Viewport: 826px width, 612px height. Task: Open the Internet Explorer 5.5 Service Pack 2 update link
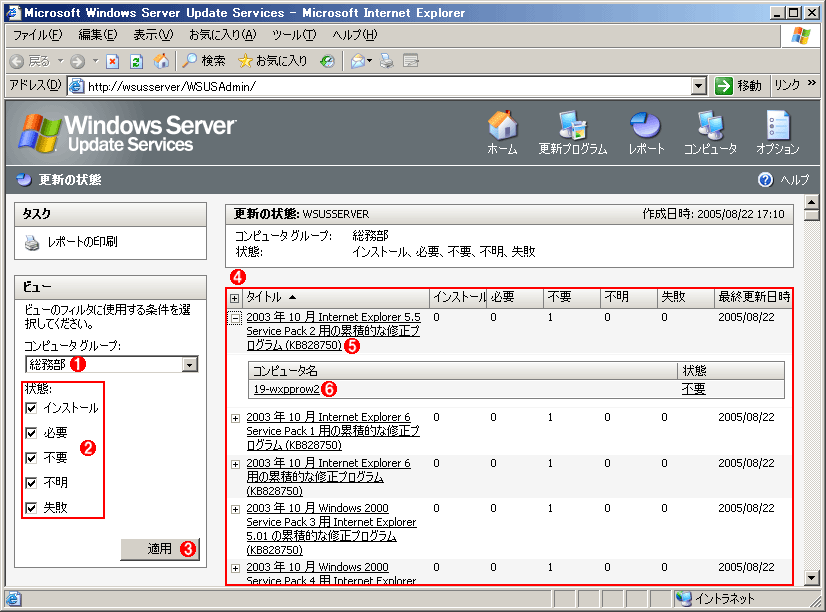pos(333,331)
